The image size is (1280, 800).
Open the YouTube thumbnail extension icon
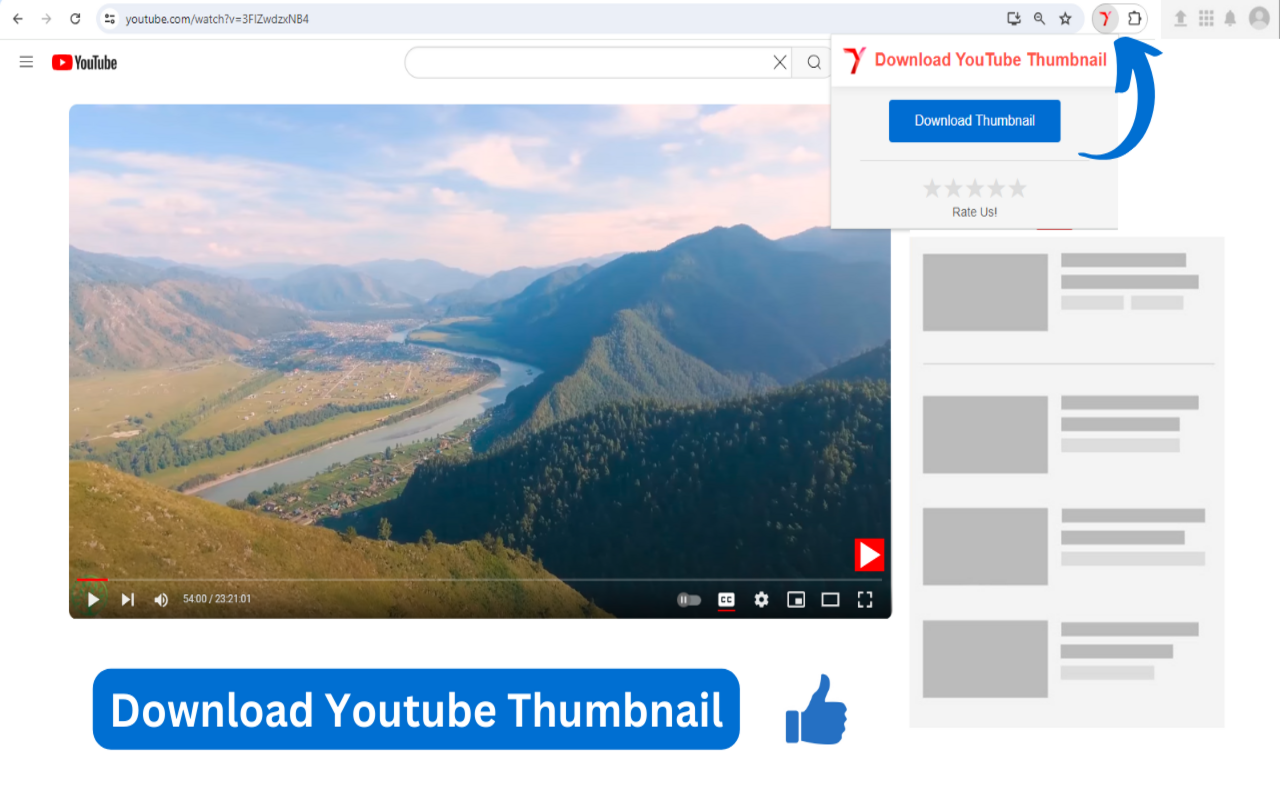[x=1105, y=18]
